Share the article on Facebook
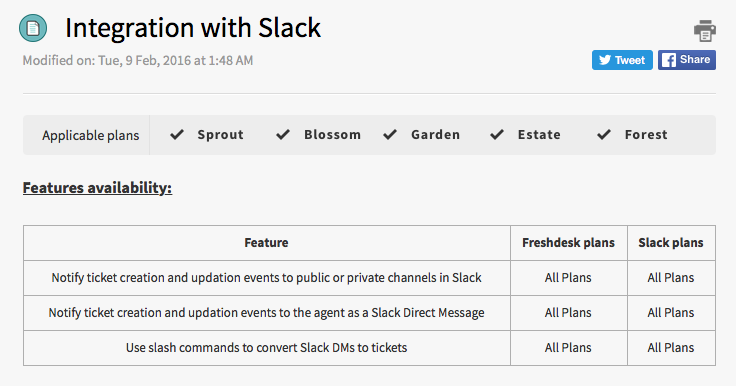The width and height of the screenshot is (736, 386). point(687,60)
